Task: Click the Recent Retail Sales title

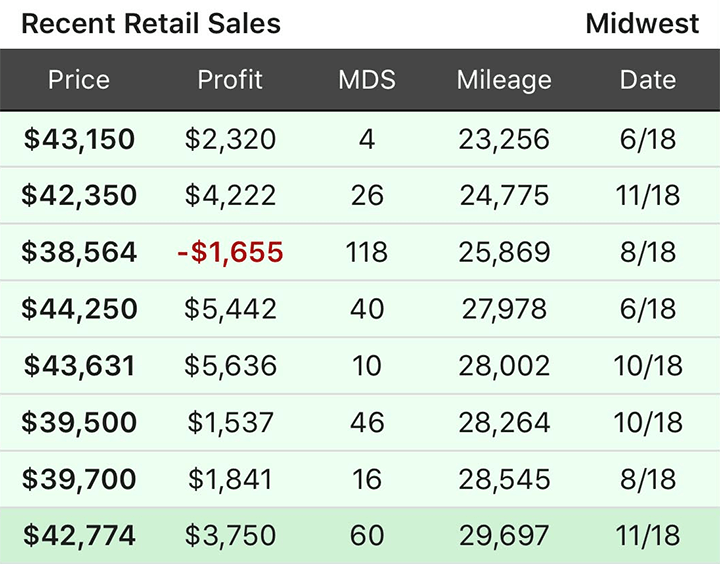Action: tap(151, 24)
